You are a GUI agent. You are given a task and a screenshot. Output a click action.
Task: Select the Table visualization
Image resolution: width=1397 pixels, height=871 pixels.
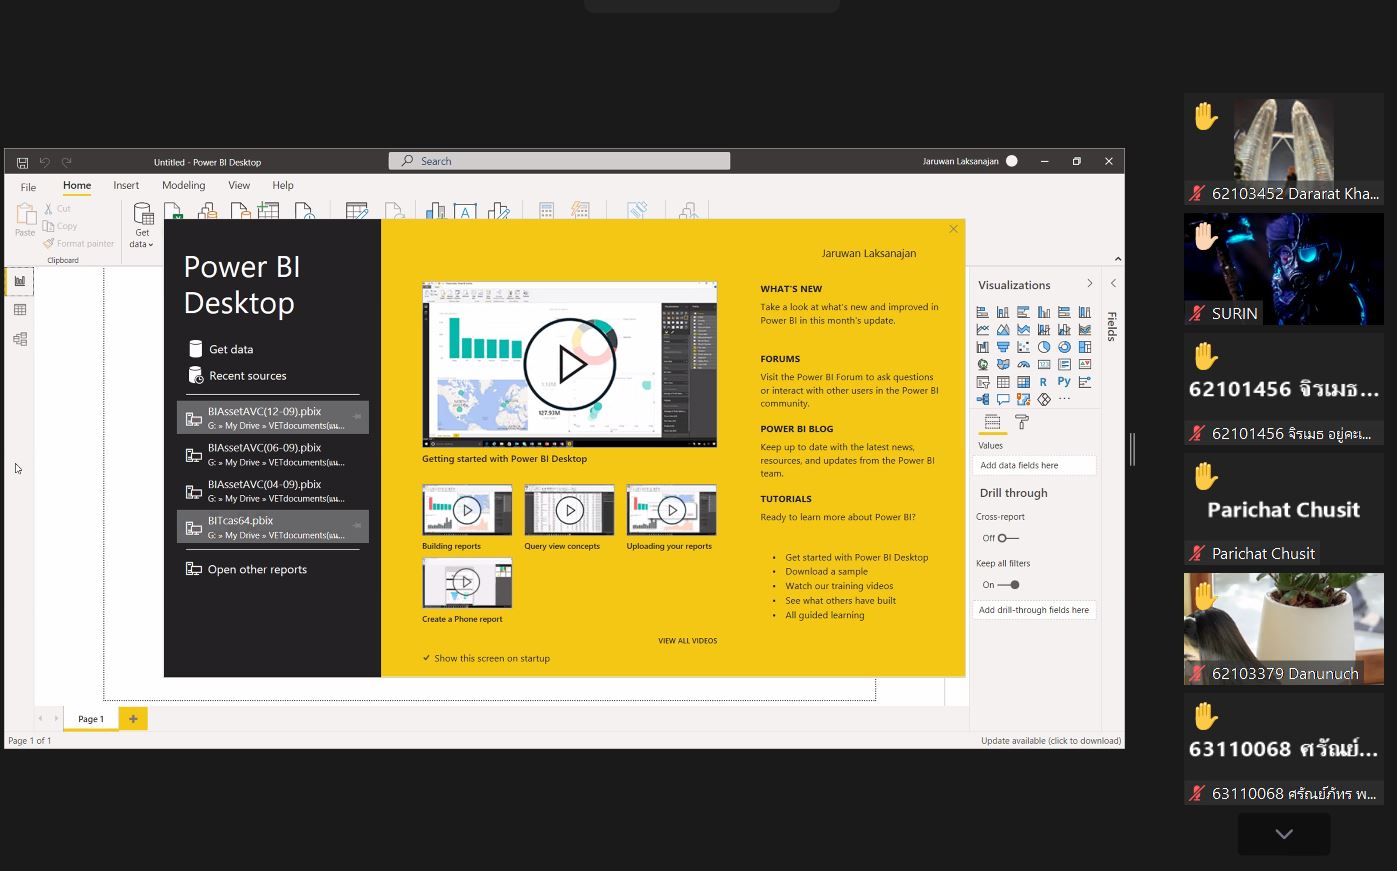pyautogui.click(x=1003, y=382)
